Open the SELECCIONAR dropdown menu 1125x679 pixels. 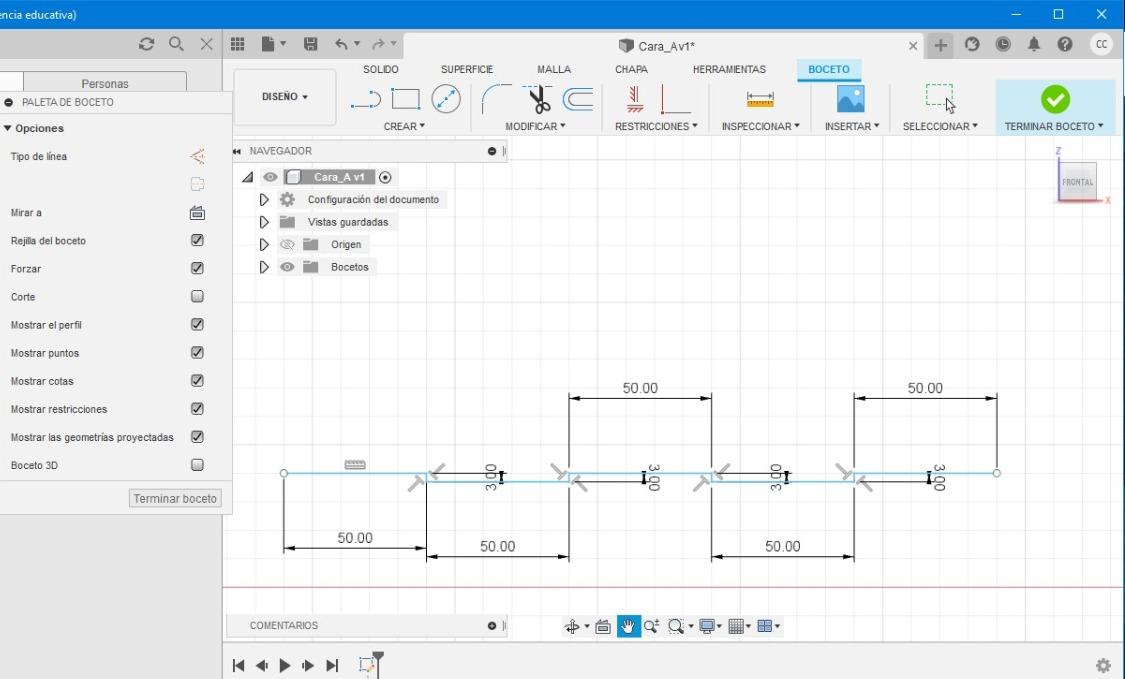pyautogui.click(x=940, y=126)
